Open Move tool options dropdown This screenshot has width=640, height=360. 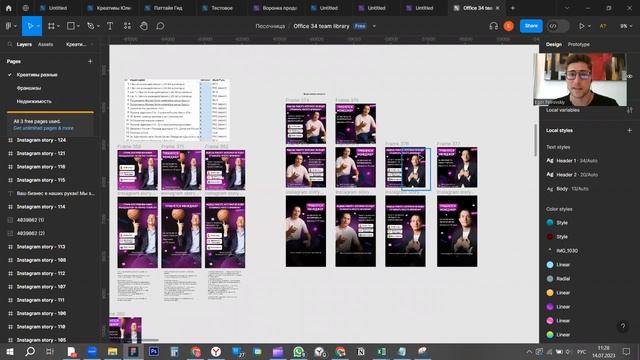[x=38, y=26]
